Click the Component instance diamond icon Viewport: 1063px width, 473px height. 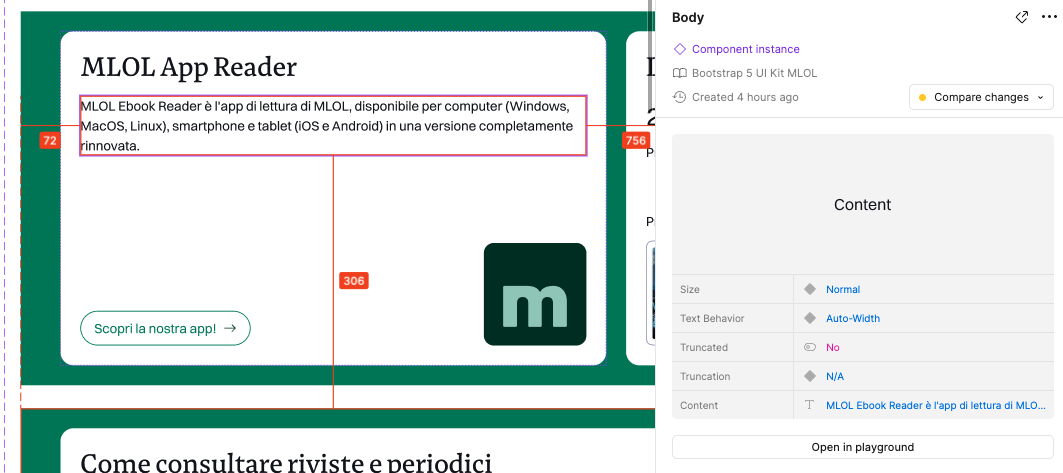point(680,49)
